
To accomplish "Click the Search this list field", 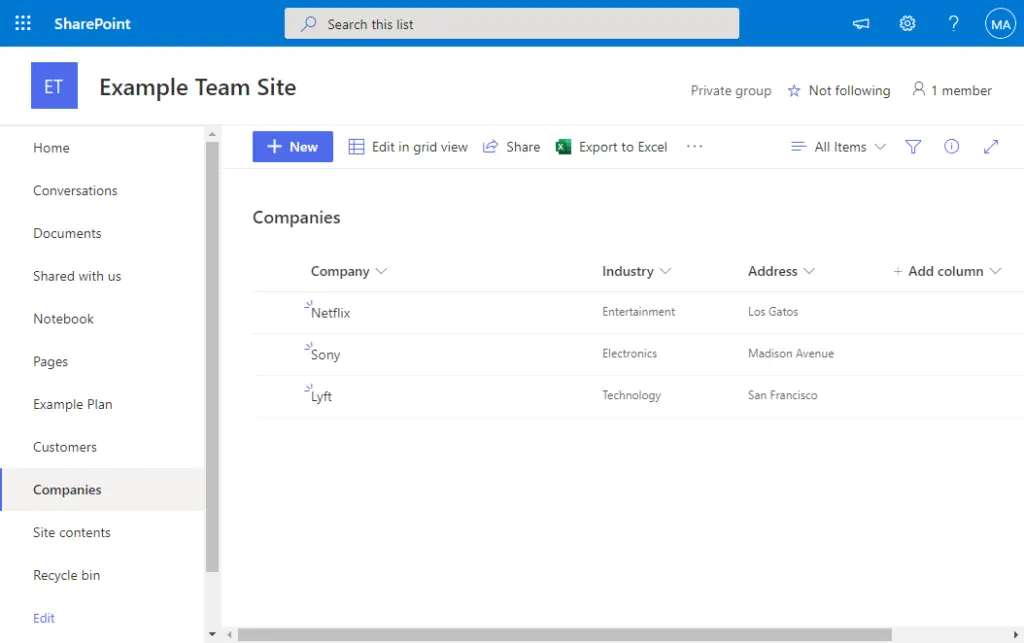I will click(x=511, y=24).
